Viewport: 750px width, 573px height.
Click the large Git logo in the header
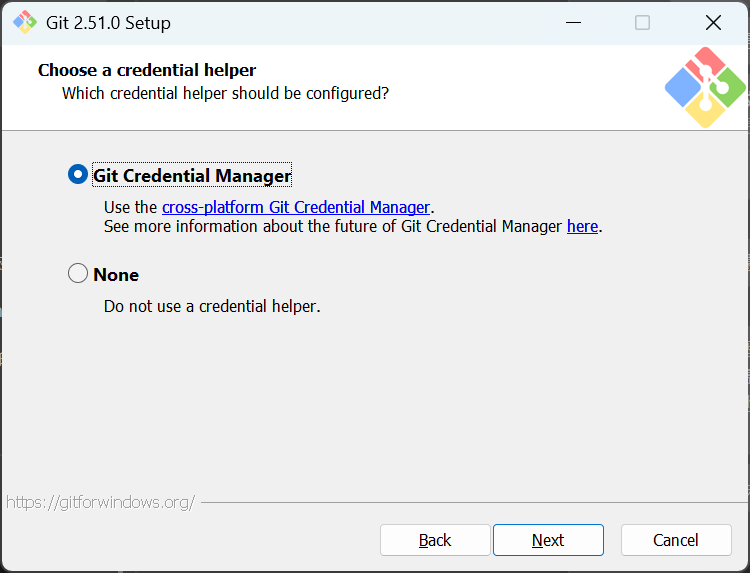pos(705,88)
